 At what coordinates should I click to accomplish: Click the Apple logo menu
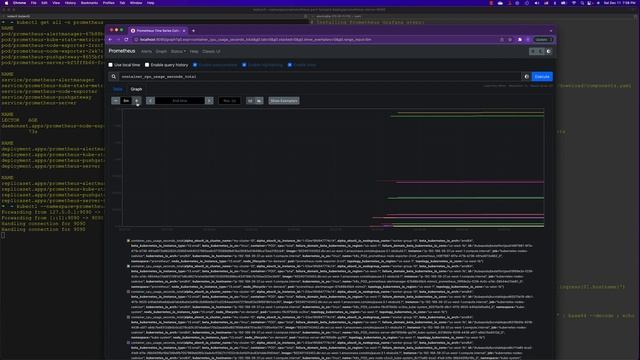(x=6, y=3)
